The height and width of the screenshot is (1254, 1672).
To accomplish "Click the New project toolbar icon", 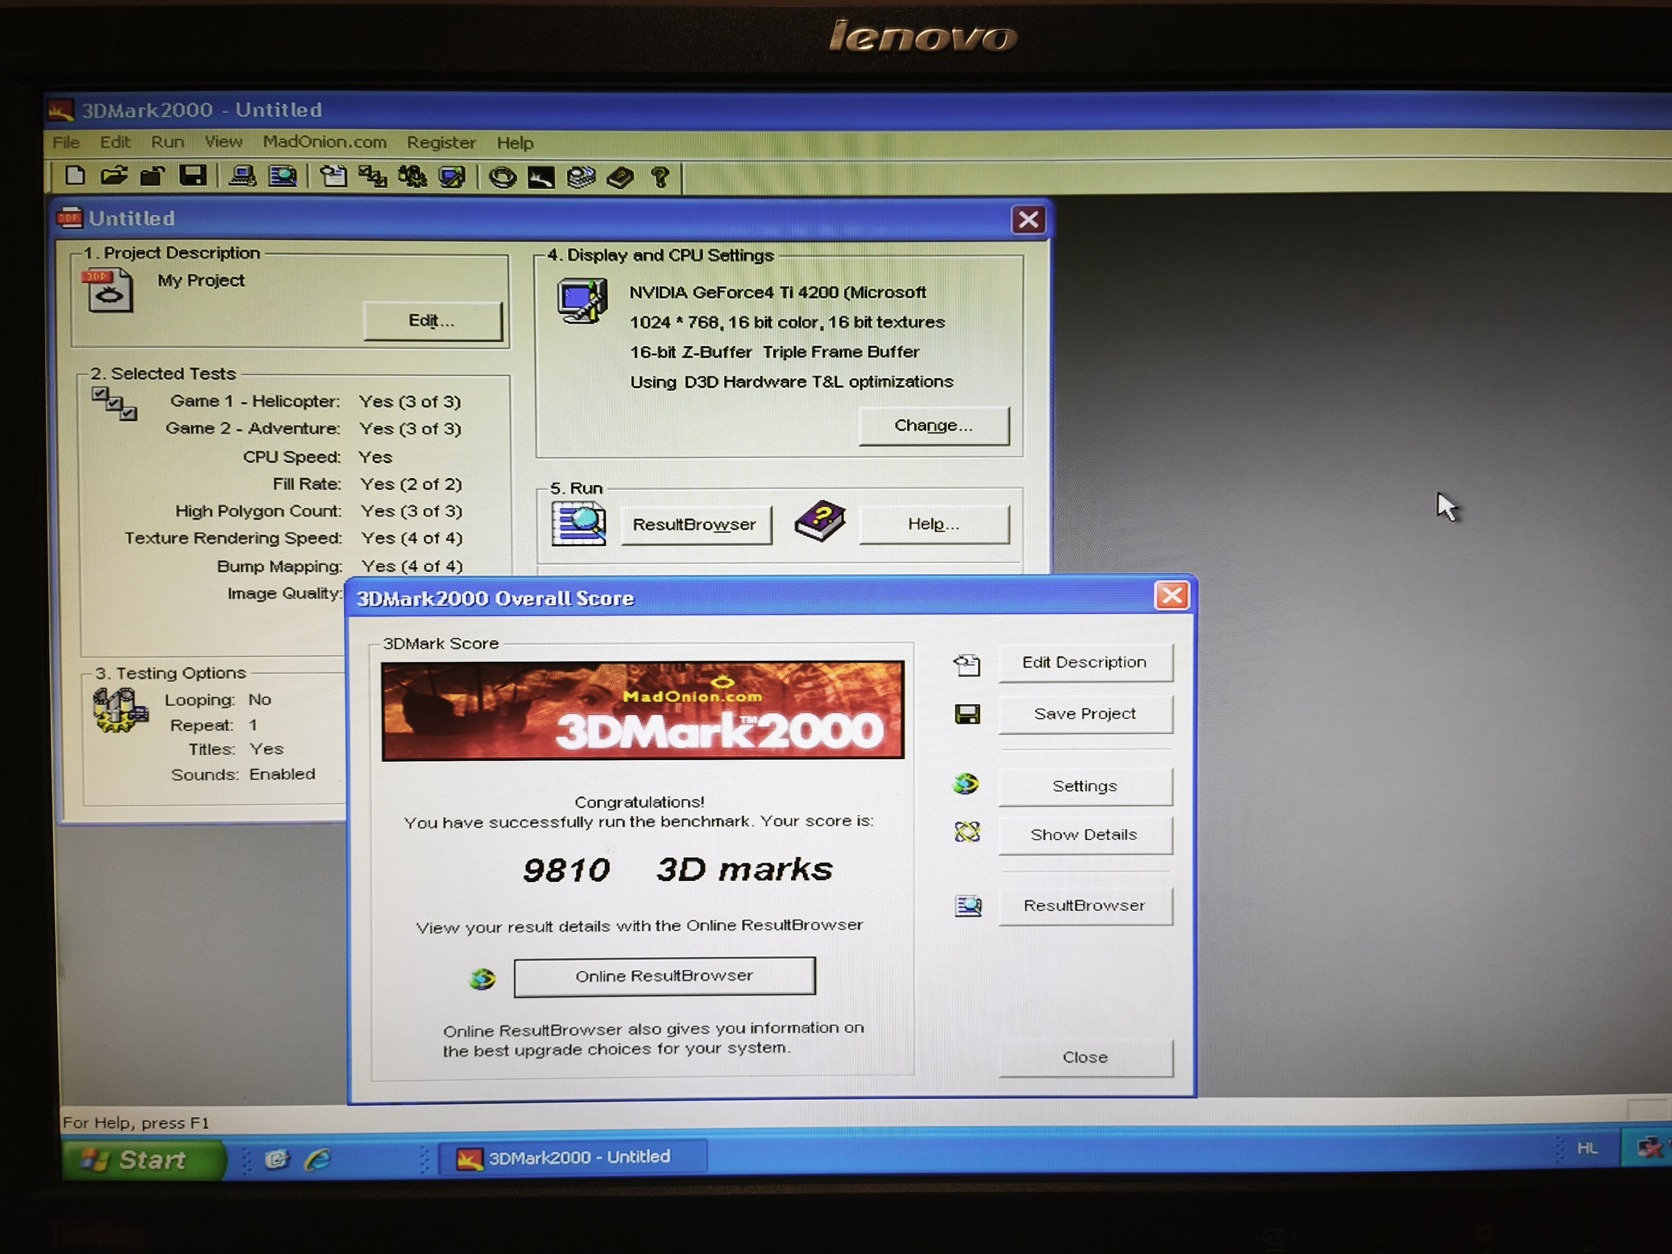I will [x=75, y=176].
